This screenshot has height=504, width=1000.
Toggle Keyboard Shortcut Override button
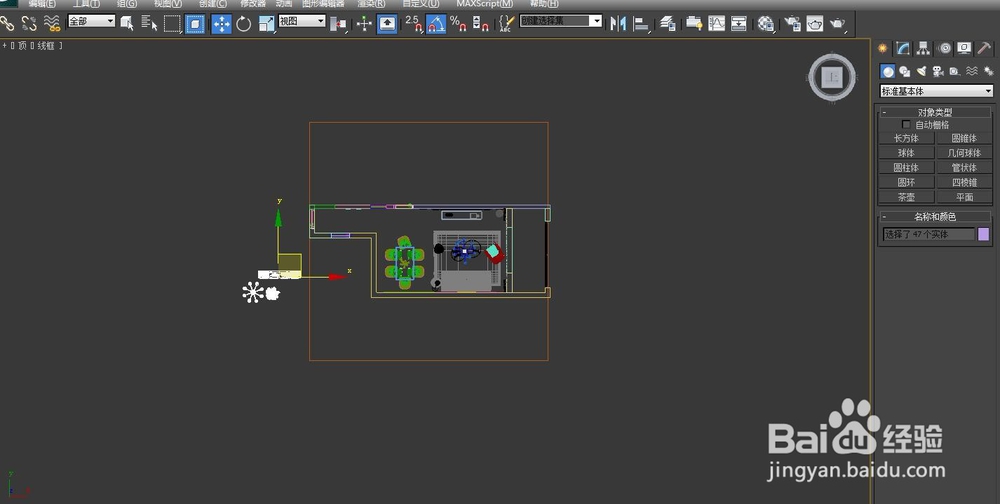(x=387, y=24)
